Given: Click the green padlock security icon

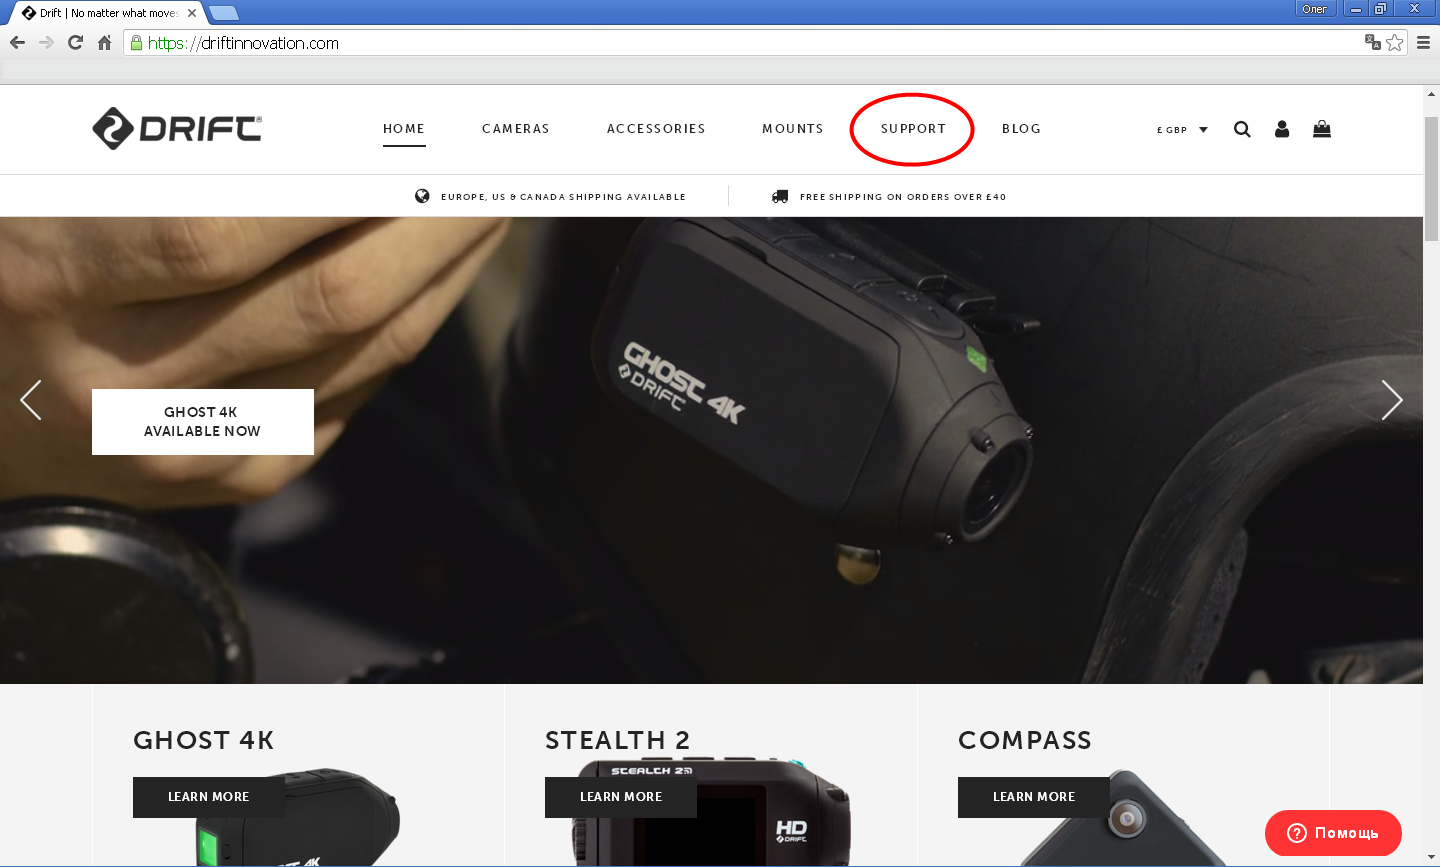Looking at the screenshot, I should click(x=137, y=43).
